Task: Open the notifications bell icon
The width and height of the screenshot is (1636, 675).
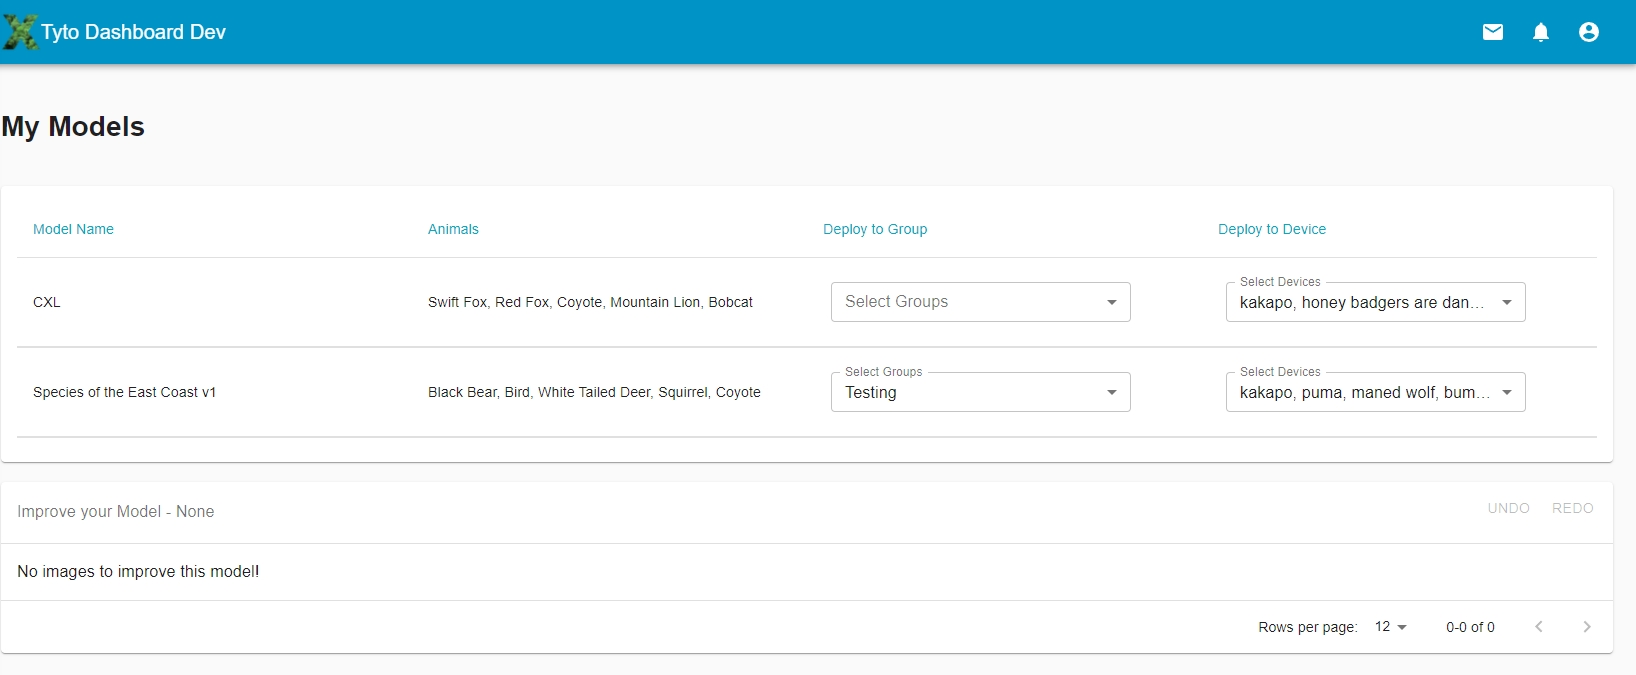Action: [1541, 32]
